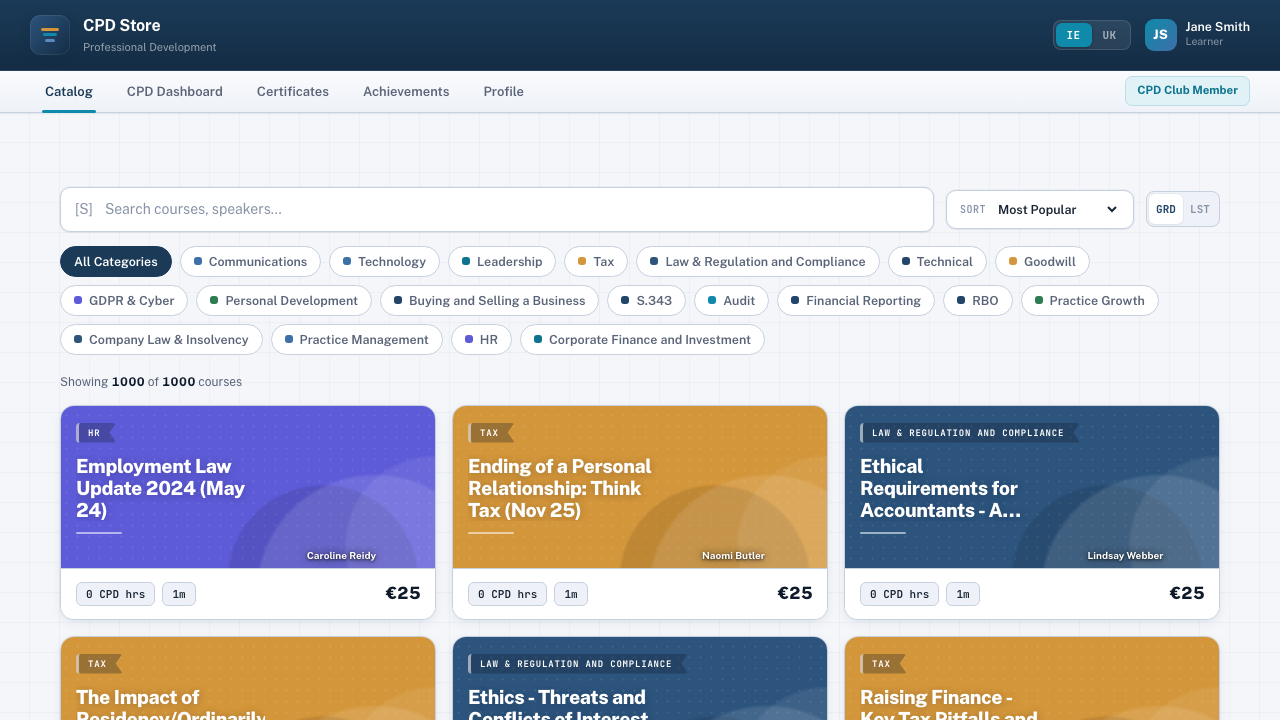Switch region to IE
Screen dimensions: 1280x720
[1073, 35]
